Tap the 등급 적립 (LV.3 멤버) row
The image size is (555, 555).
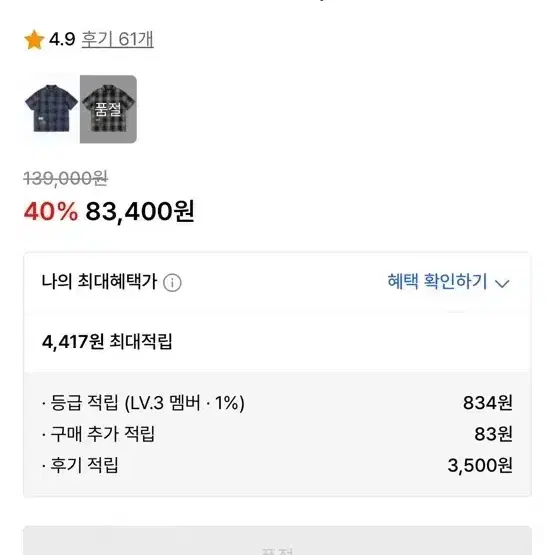(277, 403)
